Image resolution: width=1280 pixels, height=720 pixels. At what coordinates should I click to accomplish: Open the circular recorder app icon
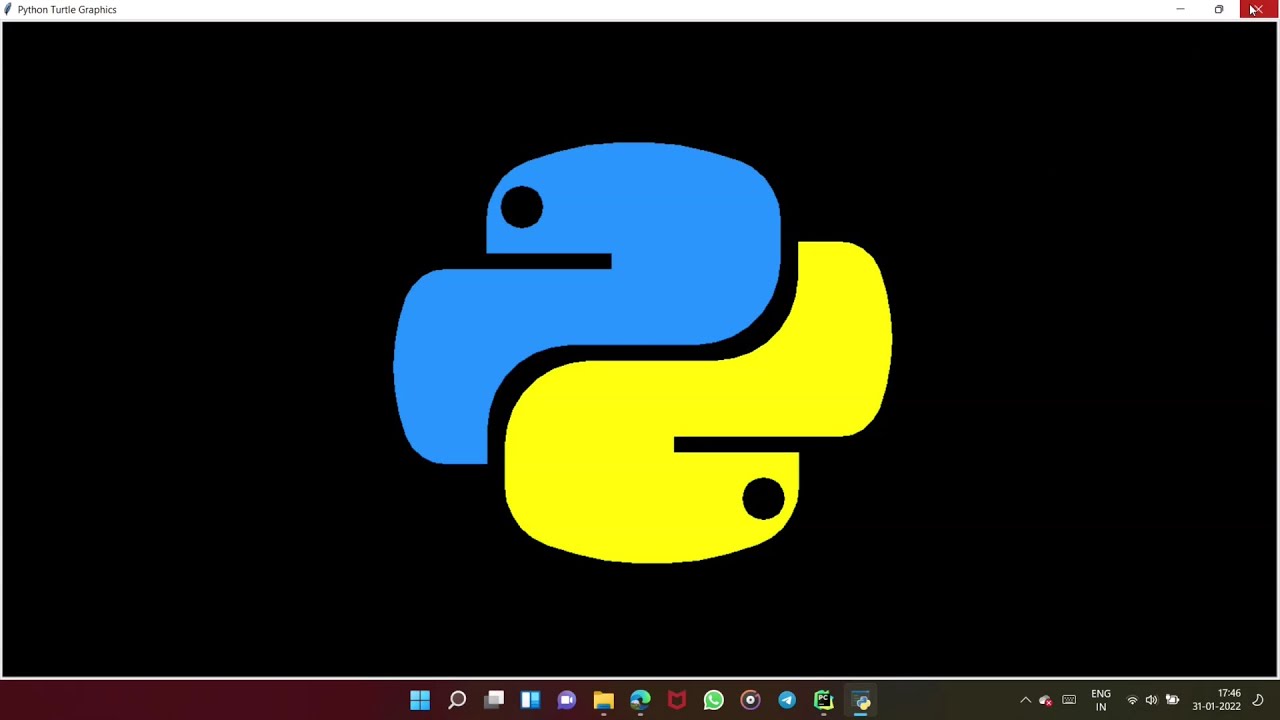(x=750, y=700)
